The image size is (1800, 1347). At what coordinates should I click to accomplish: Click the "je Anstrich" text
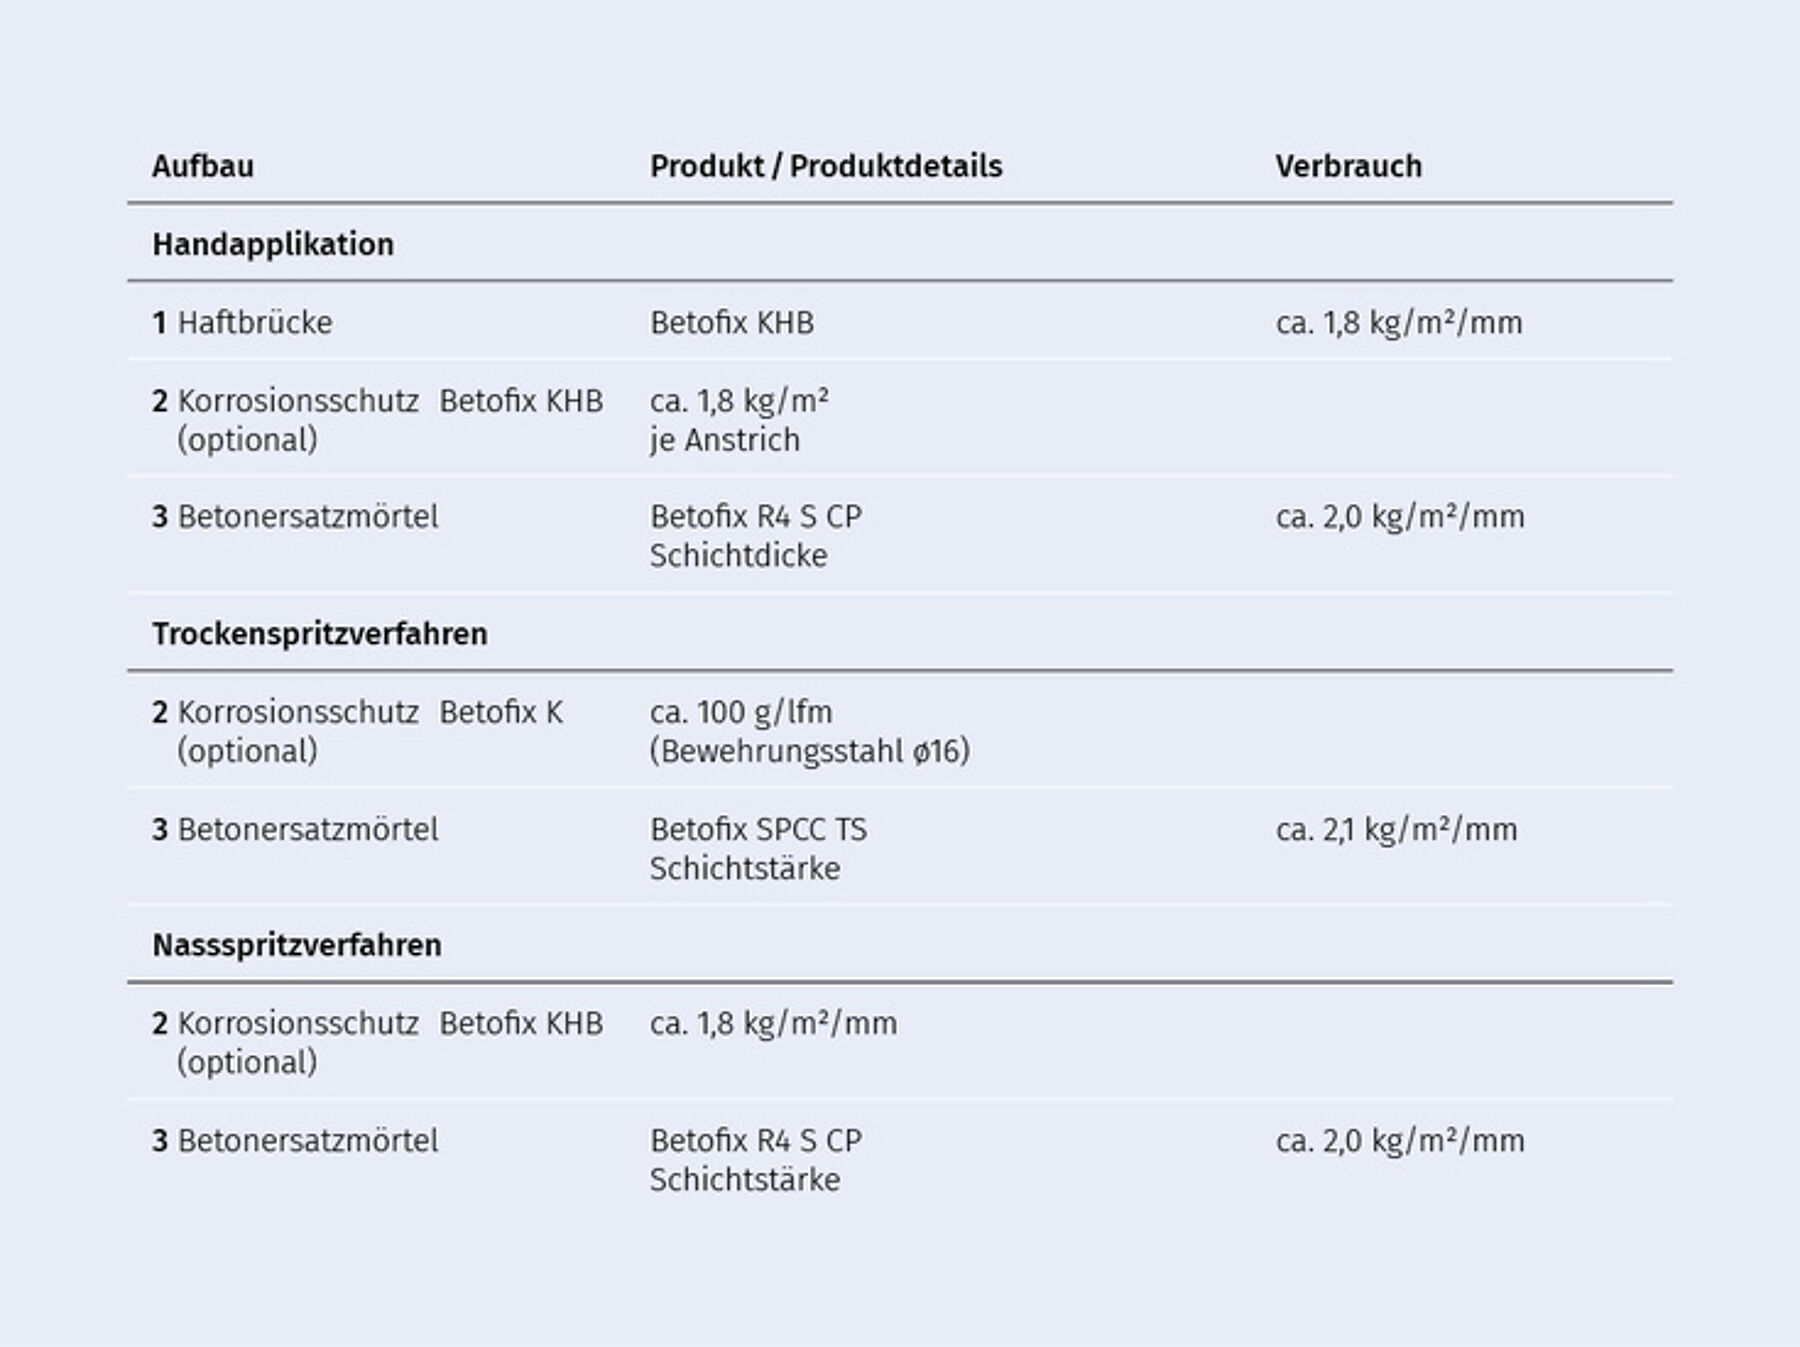pos(724,440)
